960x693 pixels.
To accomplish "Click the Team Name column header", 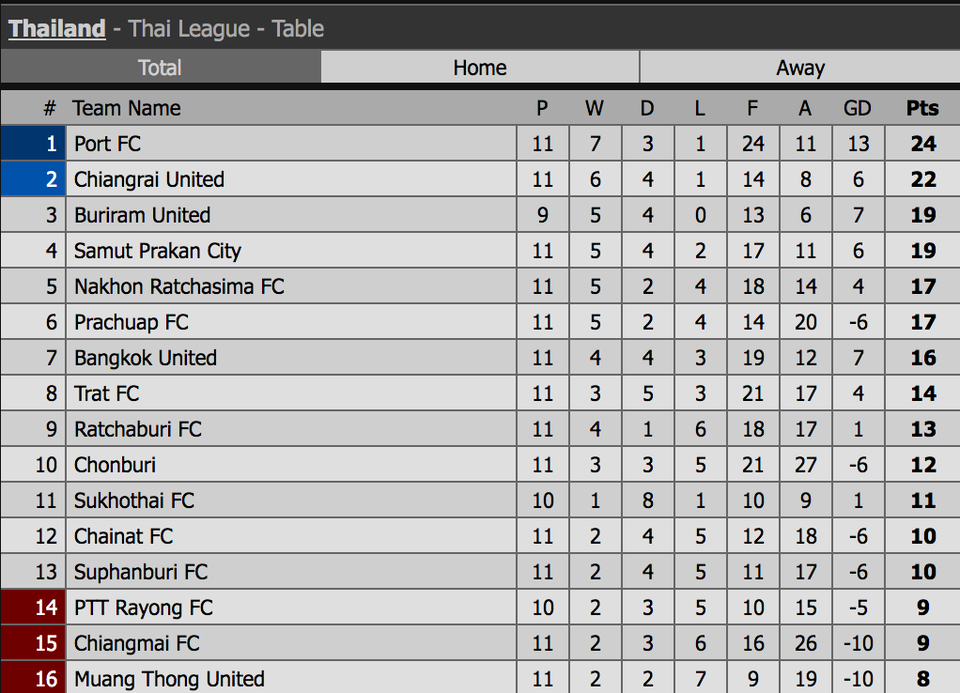I will pyautogui.click(x=126, y=108).
